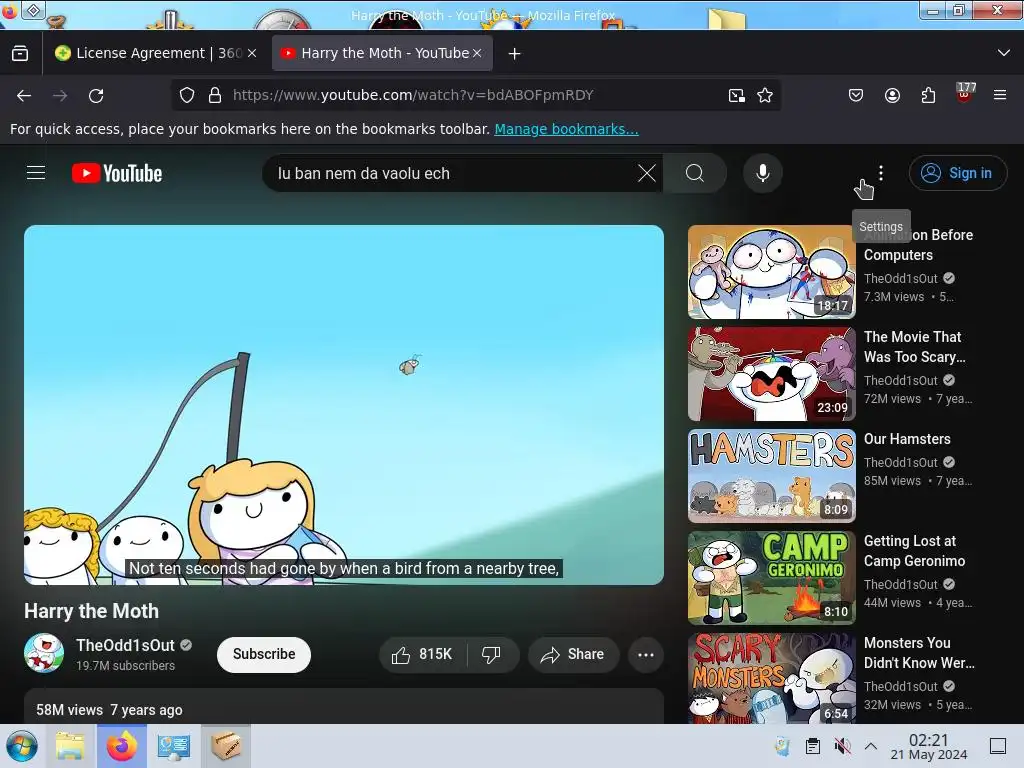Close the Harry the Moth tab
The image size is (1024, 768).
point(477,53)
